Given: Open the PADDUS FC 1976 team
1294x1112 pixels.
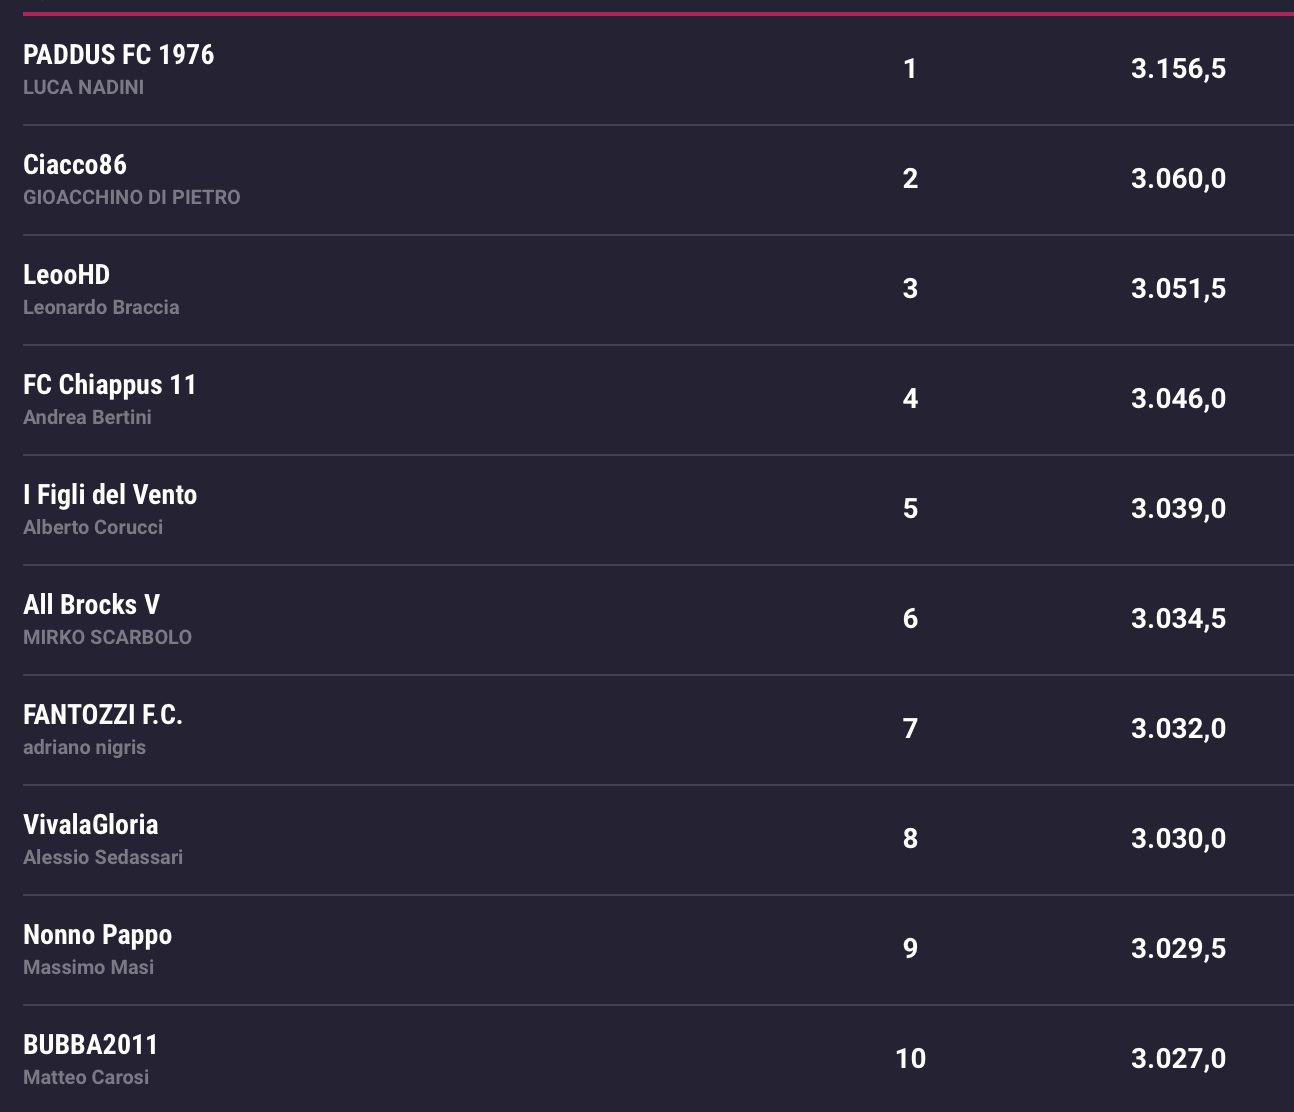Looking at the screenshot, I should tap(118, 54).
